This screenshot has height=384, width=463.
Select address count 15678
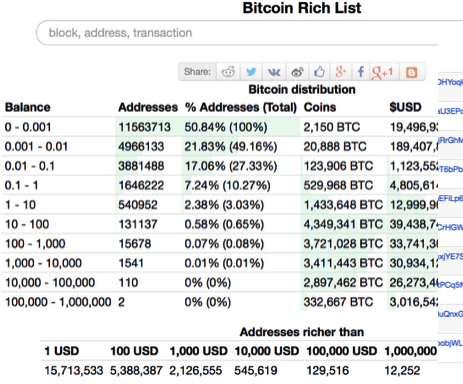[x=135, y=243]
